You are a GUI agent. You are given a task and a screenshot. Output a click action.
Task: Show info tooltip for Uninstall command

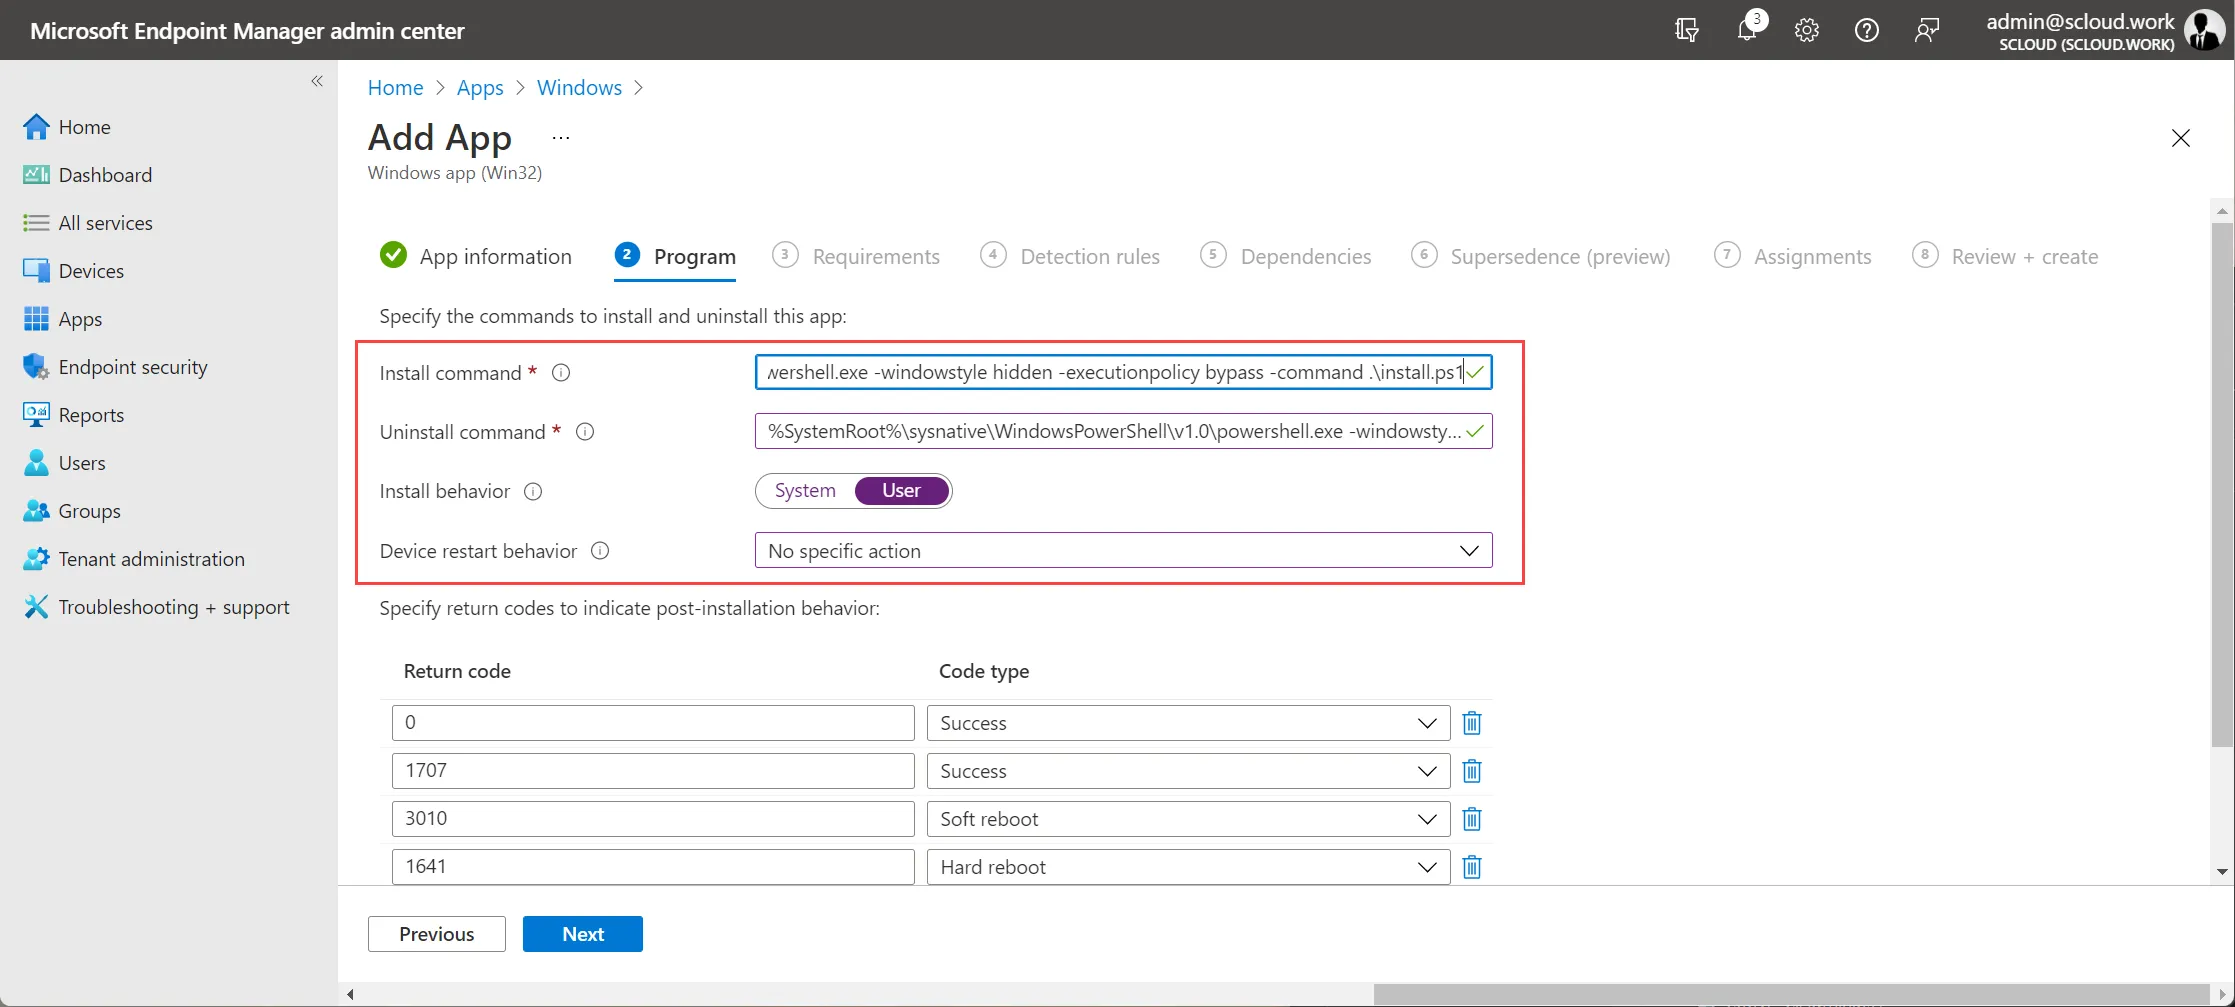[x=585, y=432]
